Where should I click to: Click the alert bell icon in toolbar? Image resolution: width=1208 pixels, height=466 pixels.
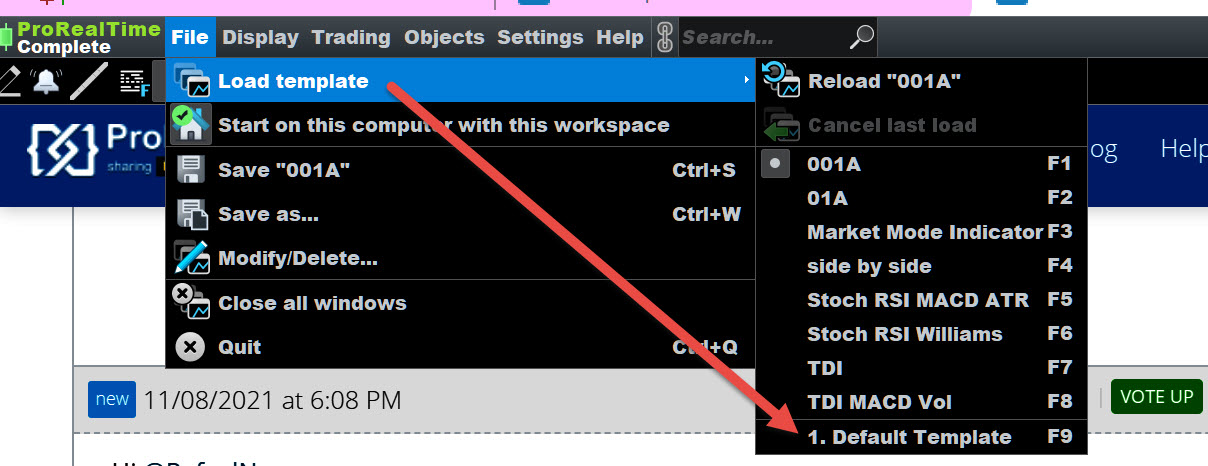tap(46, 81)
